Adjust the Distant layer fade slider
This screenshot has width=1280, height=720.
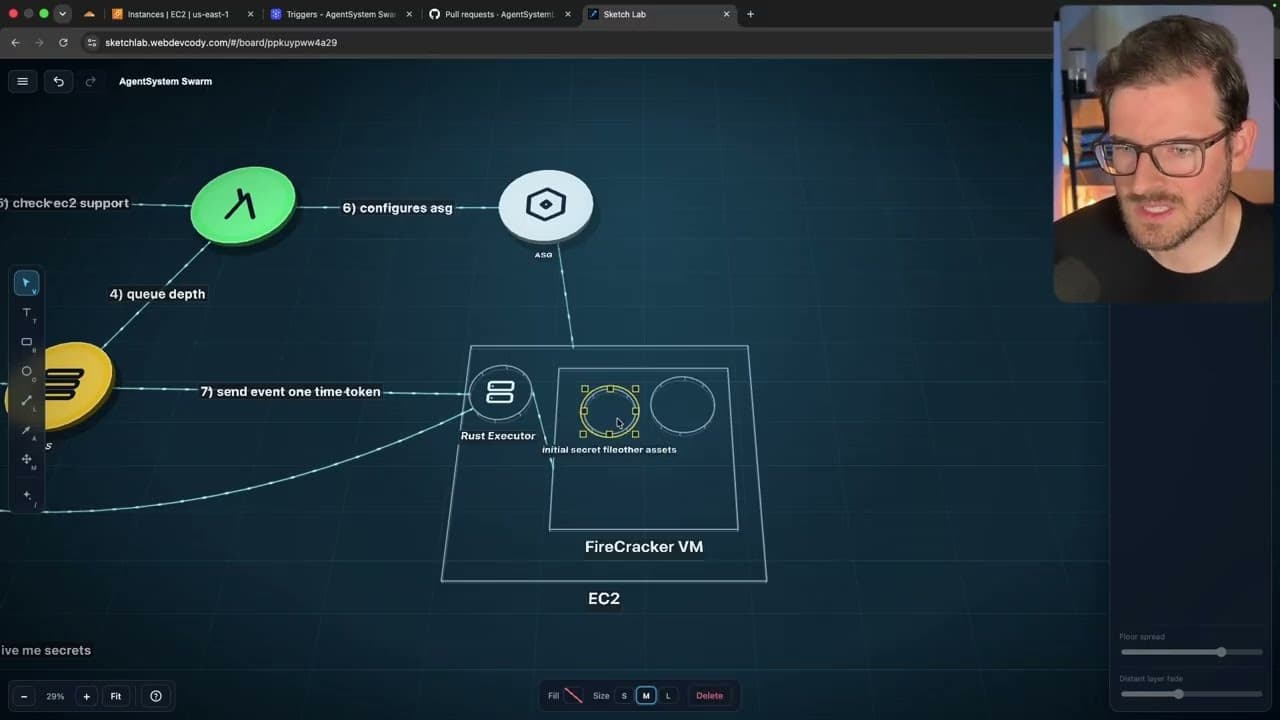tap(1191, 694)
